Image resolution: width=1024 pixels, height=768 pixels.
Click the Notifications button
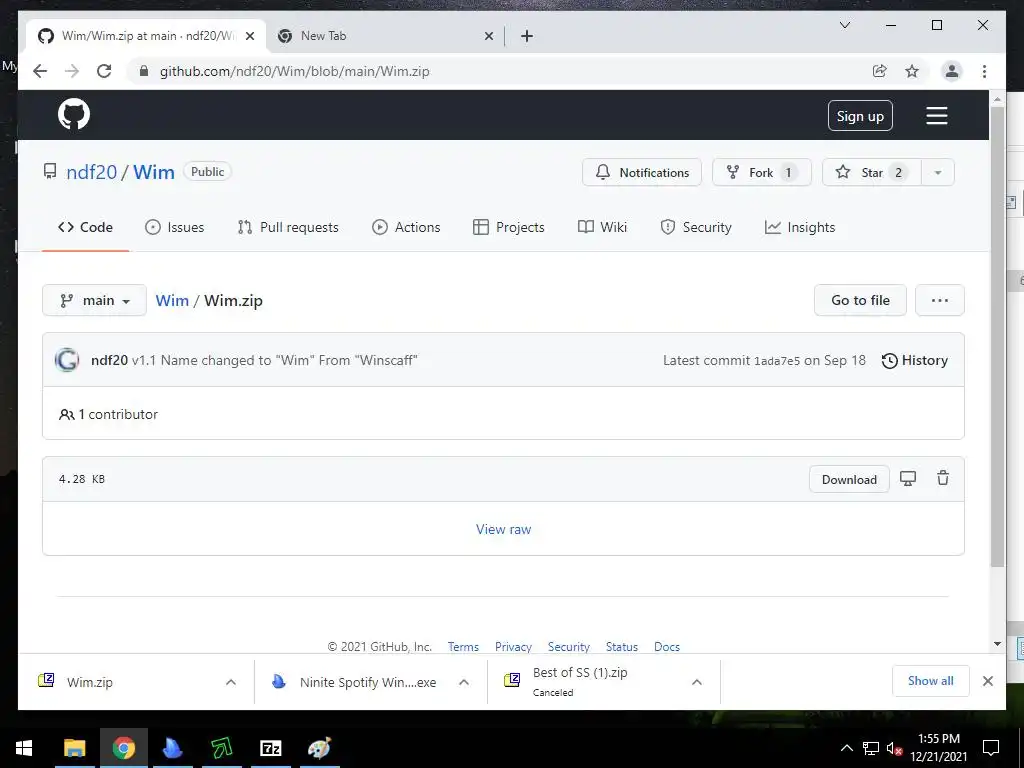(642, 172)
